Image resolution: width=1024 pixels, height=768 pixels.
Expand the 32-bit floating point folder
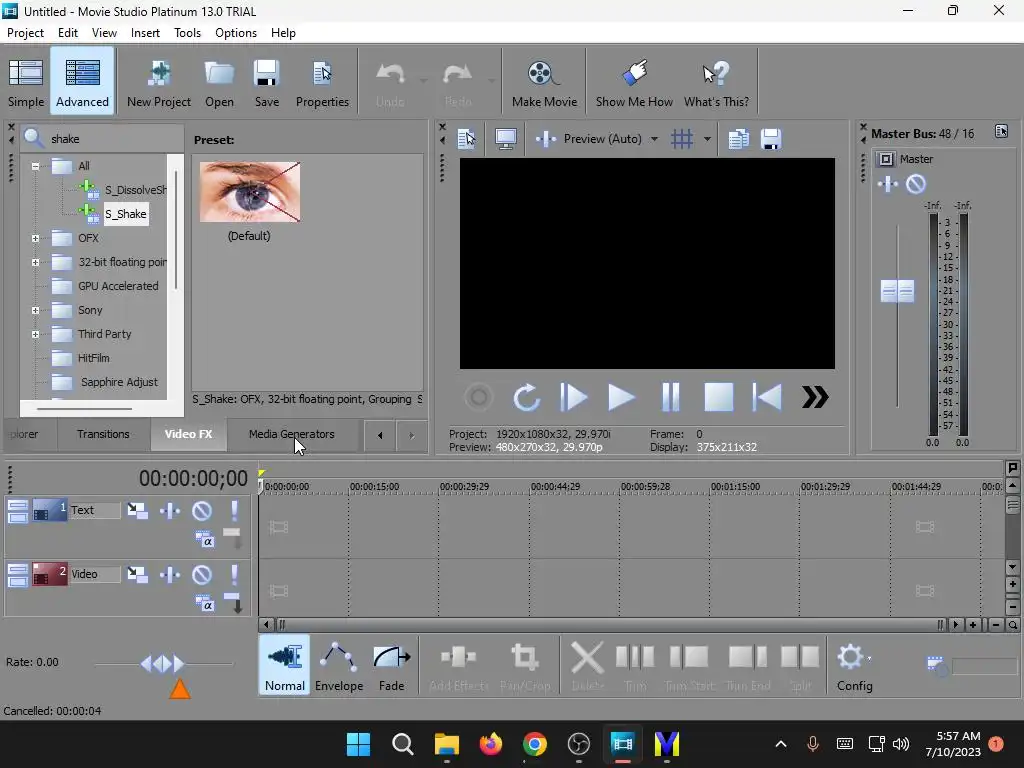coord(35,263)
